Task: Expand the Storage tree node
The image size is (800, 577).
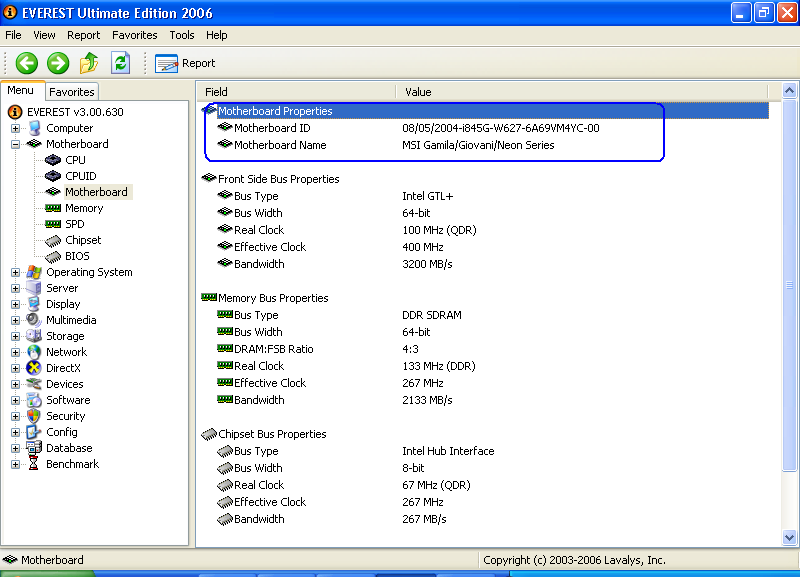Action: (x=15, y=337)
